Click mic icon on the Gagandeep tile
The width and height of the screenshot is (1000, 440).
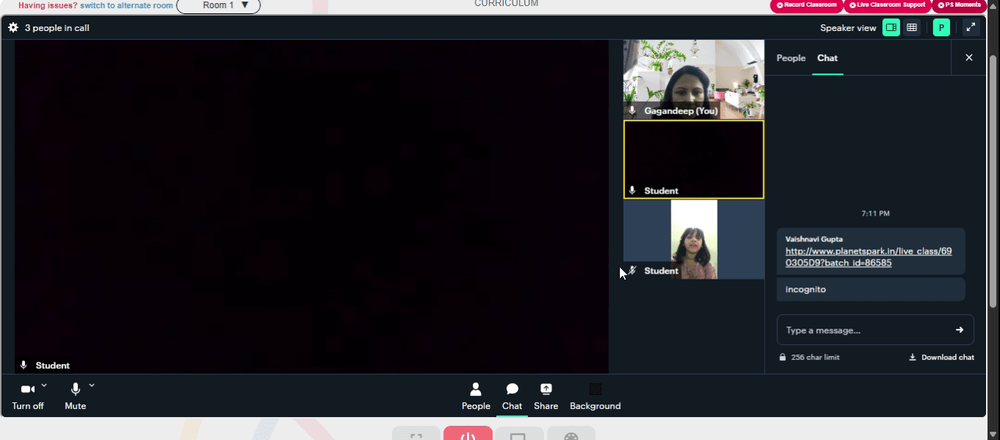[x=632, y=110]
